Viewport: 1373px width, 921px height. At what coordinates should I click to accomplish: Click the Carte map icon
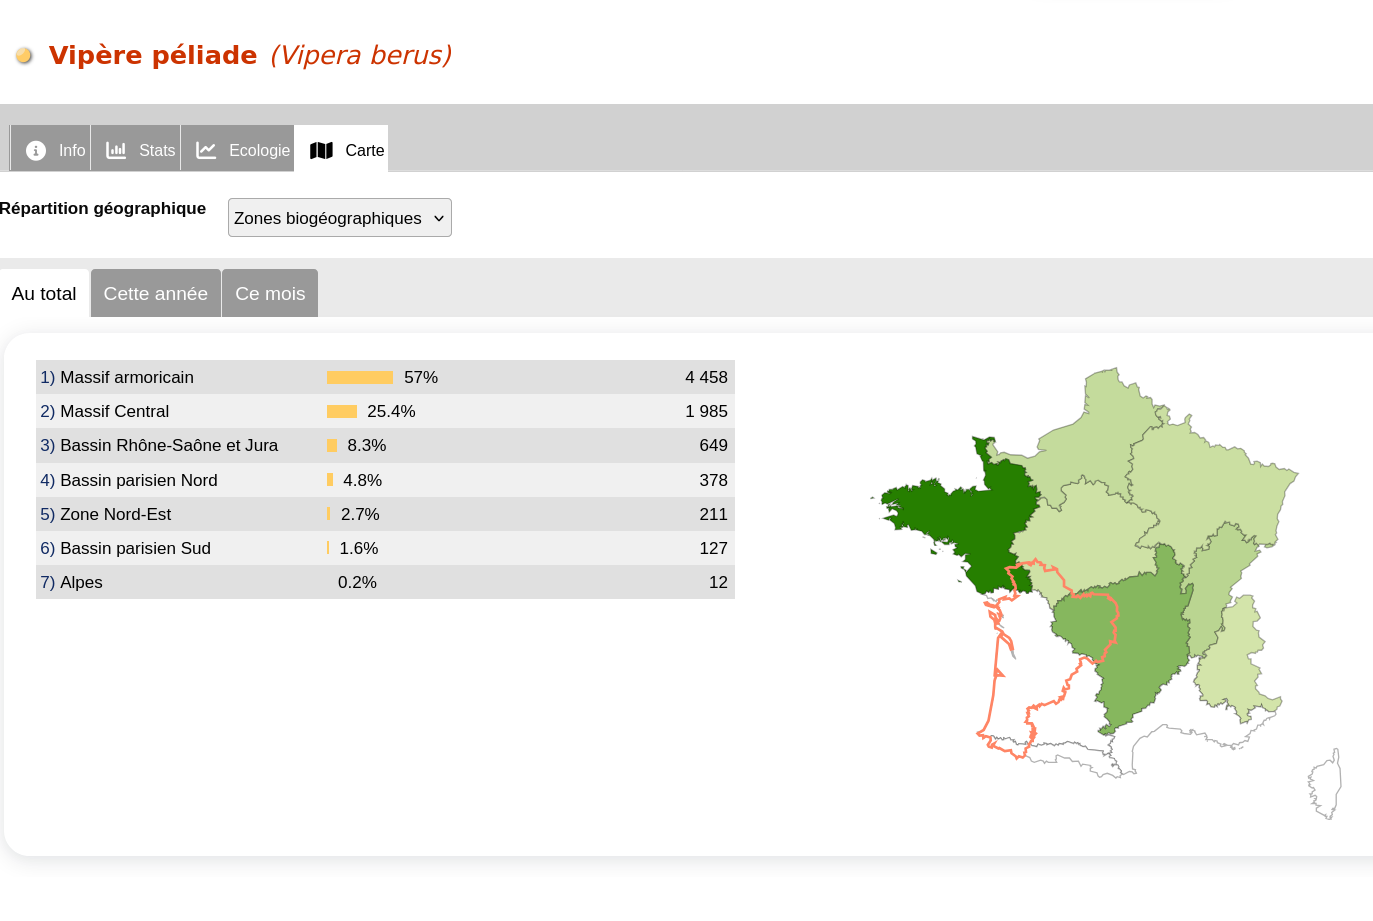coord(321,150)
